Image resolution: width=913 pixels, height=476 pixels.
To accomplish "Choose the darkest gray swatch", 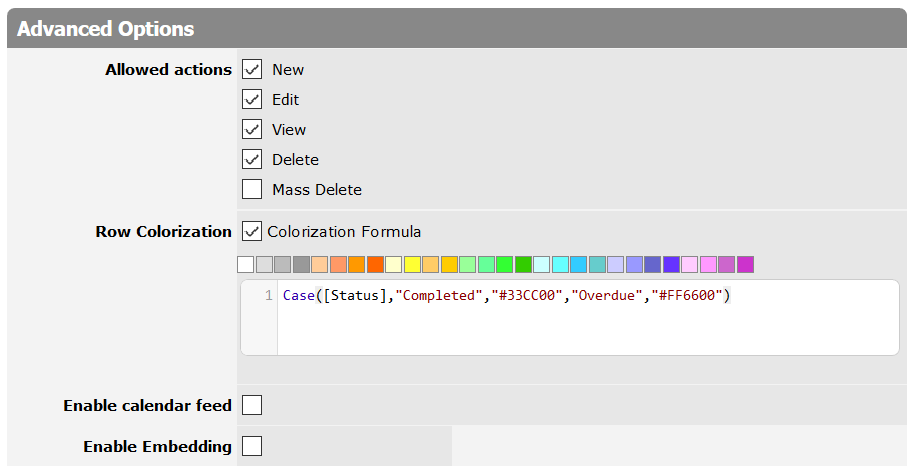I will [301, 265].
